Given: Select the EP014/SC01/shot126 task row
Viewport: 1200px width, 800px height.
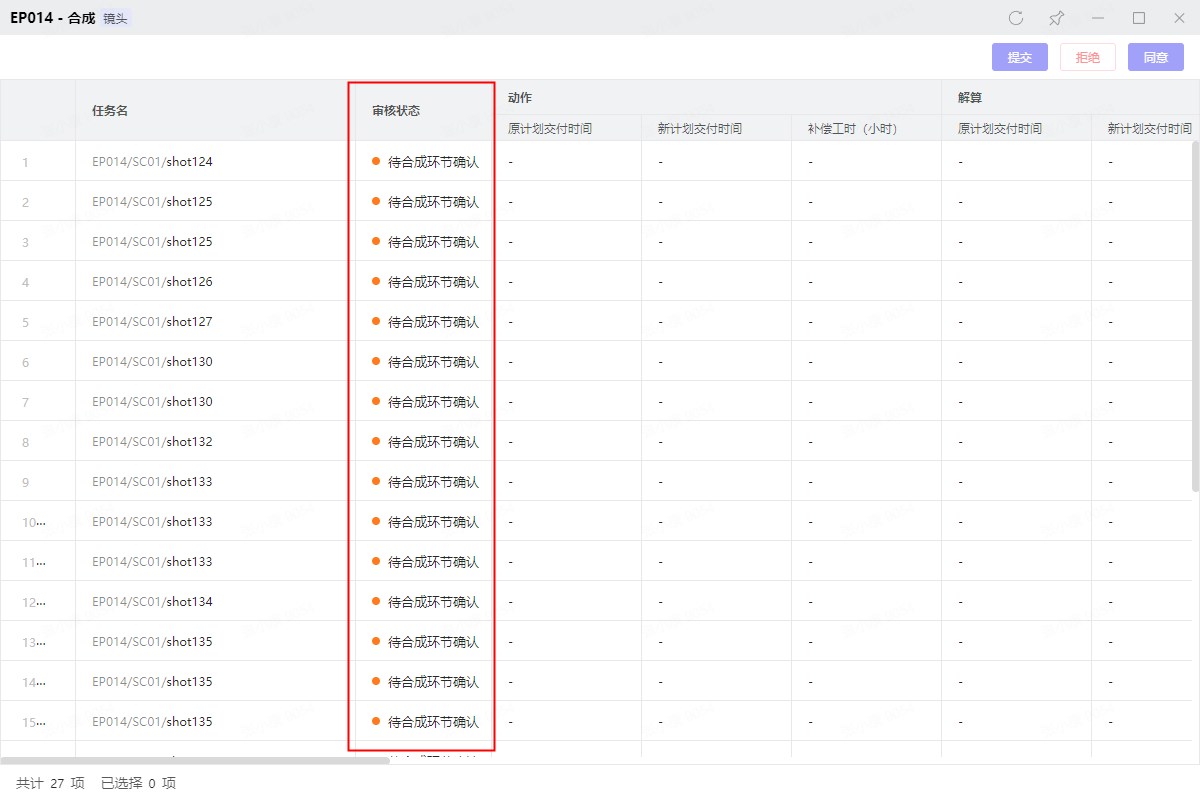Looking at the screenshot, I should pos(152,282).
